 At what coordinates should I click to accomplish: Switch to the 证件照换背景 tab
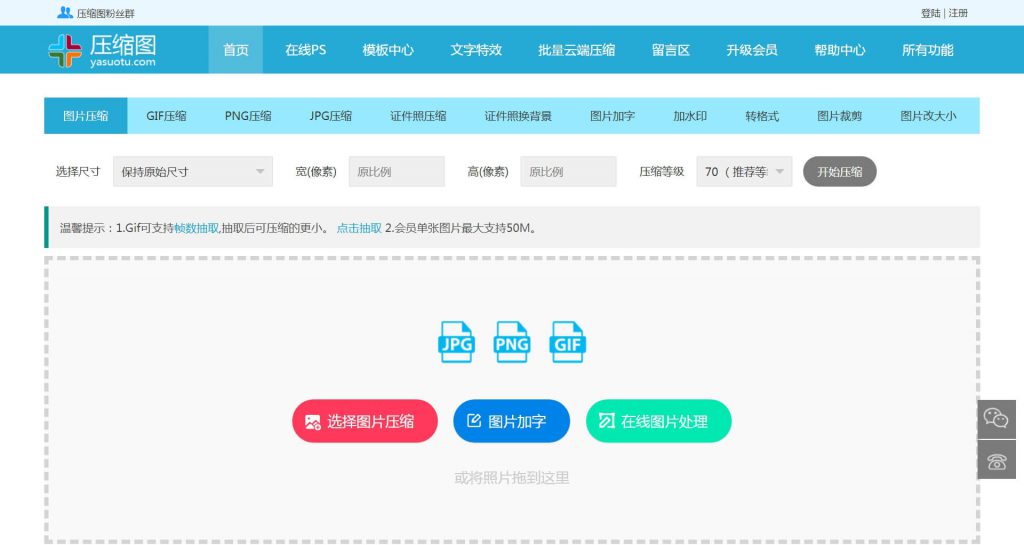click(x=518, y=116)
